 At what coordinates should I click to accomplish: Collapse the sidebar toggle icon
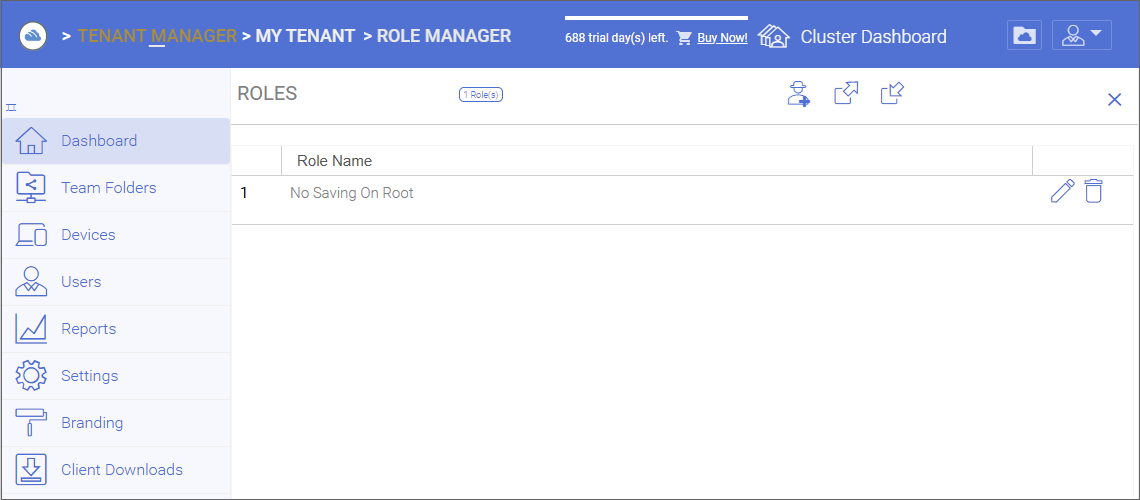point(11,108)
